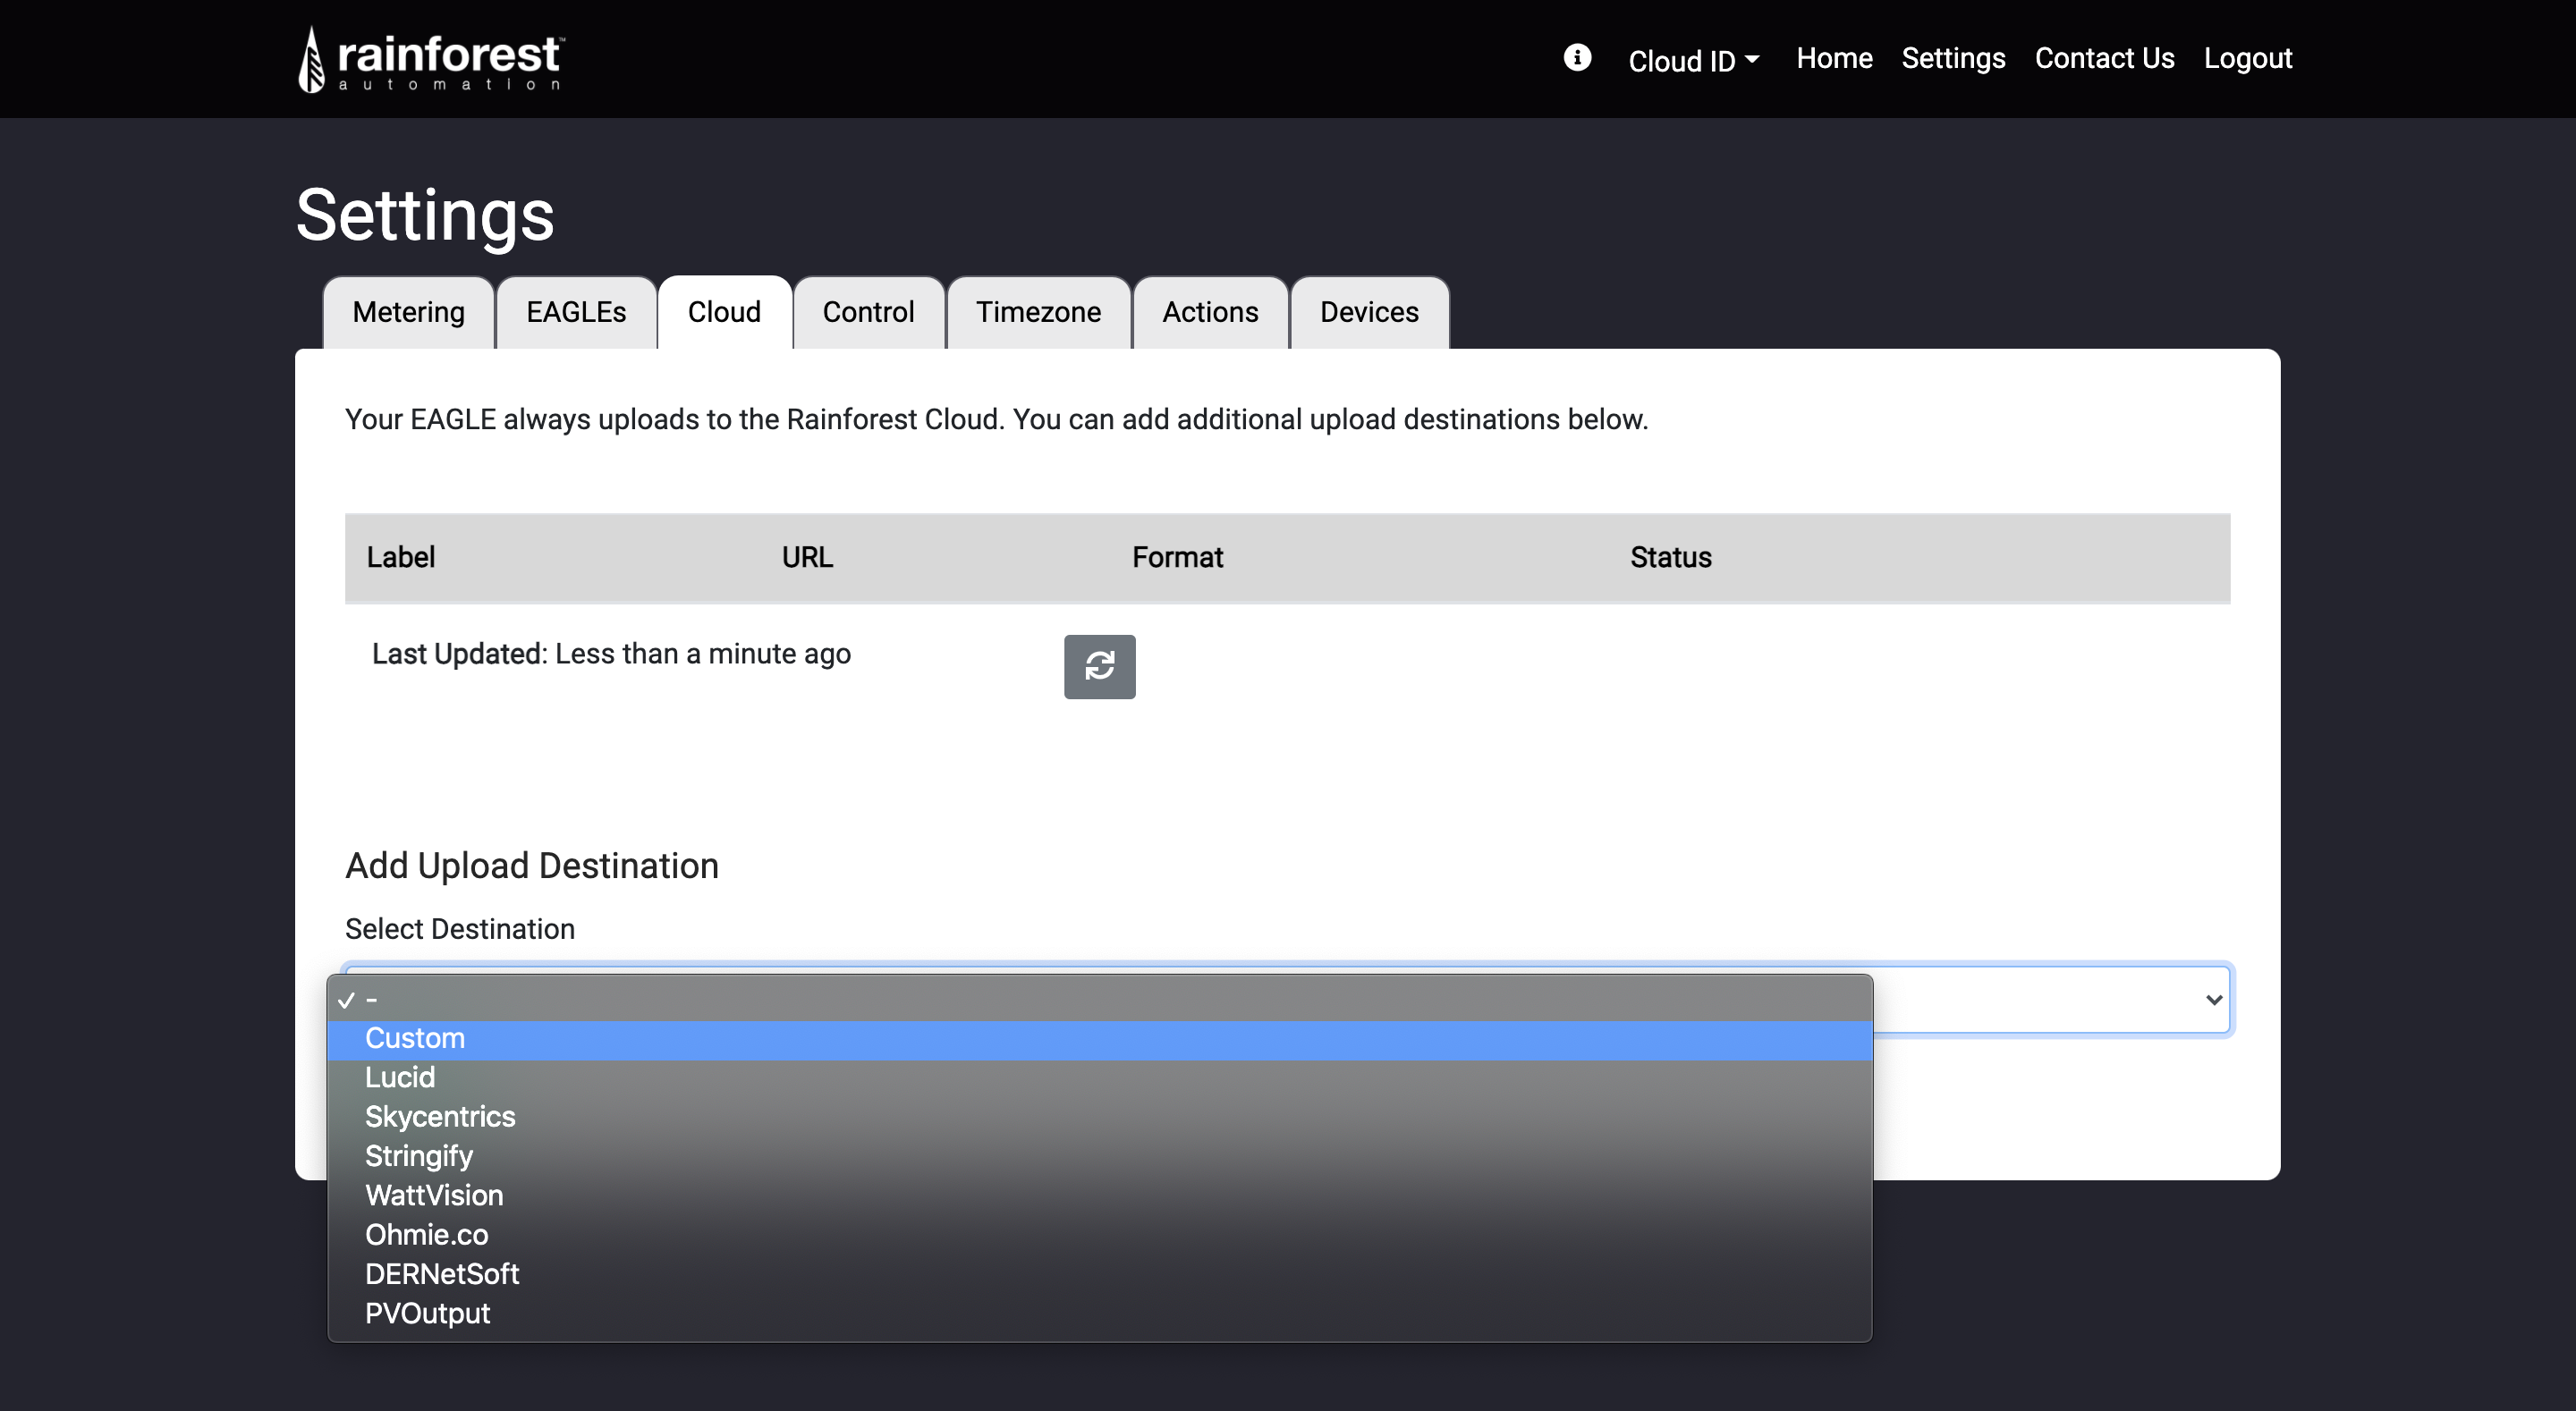Pick Skycentrics as upload destination
The height and width of the screenshot is (1411, 2576).
[440, 1116]
